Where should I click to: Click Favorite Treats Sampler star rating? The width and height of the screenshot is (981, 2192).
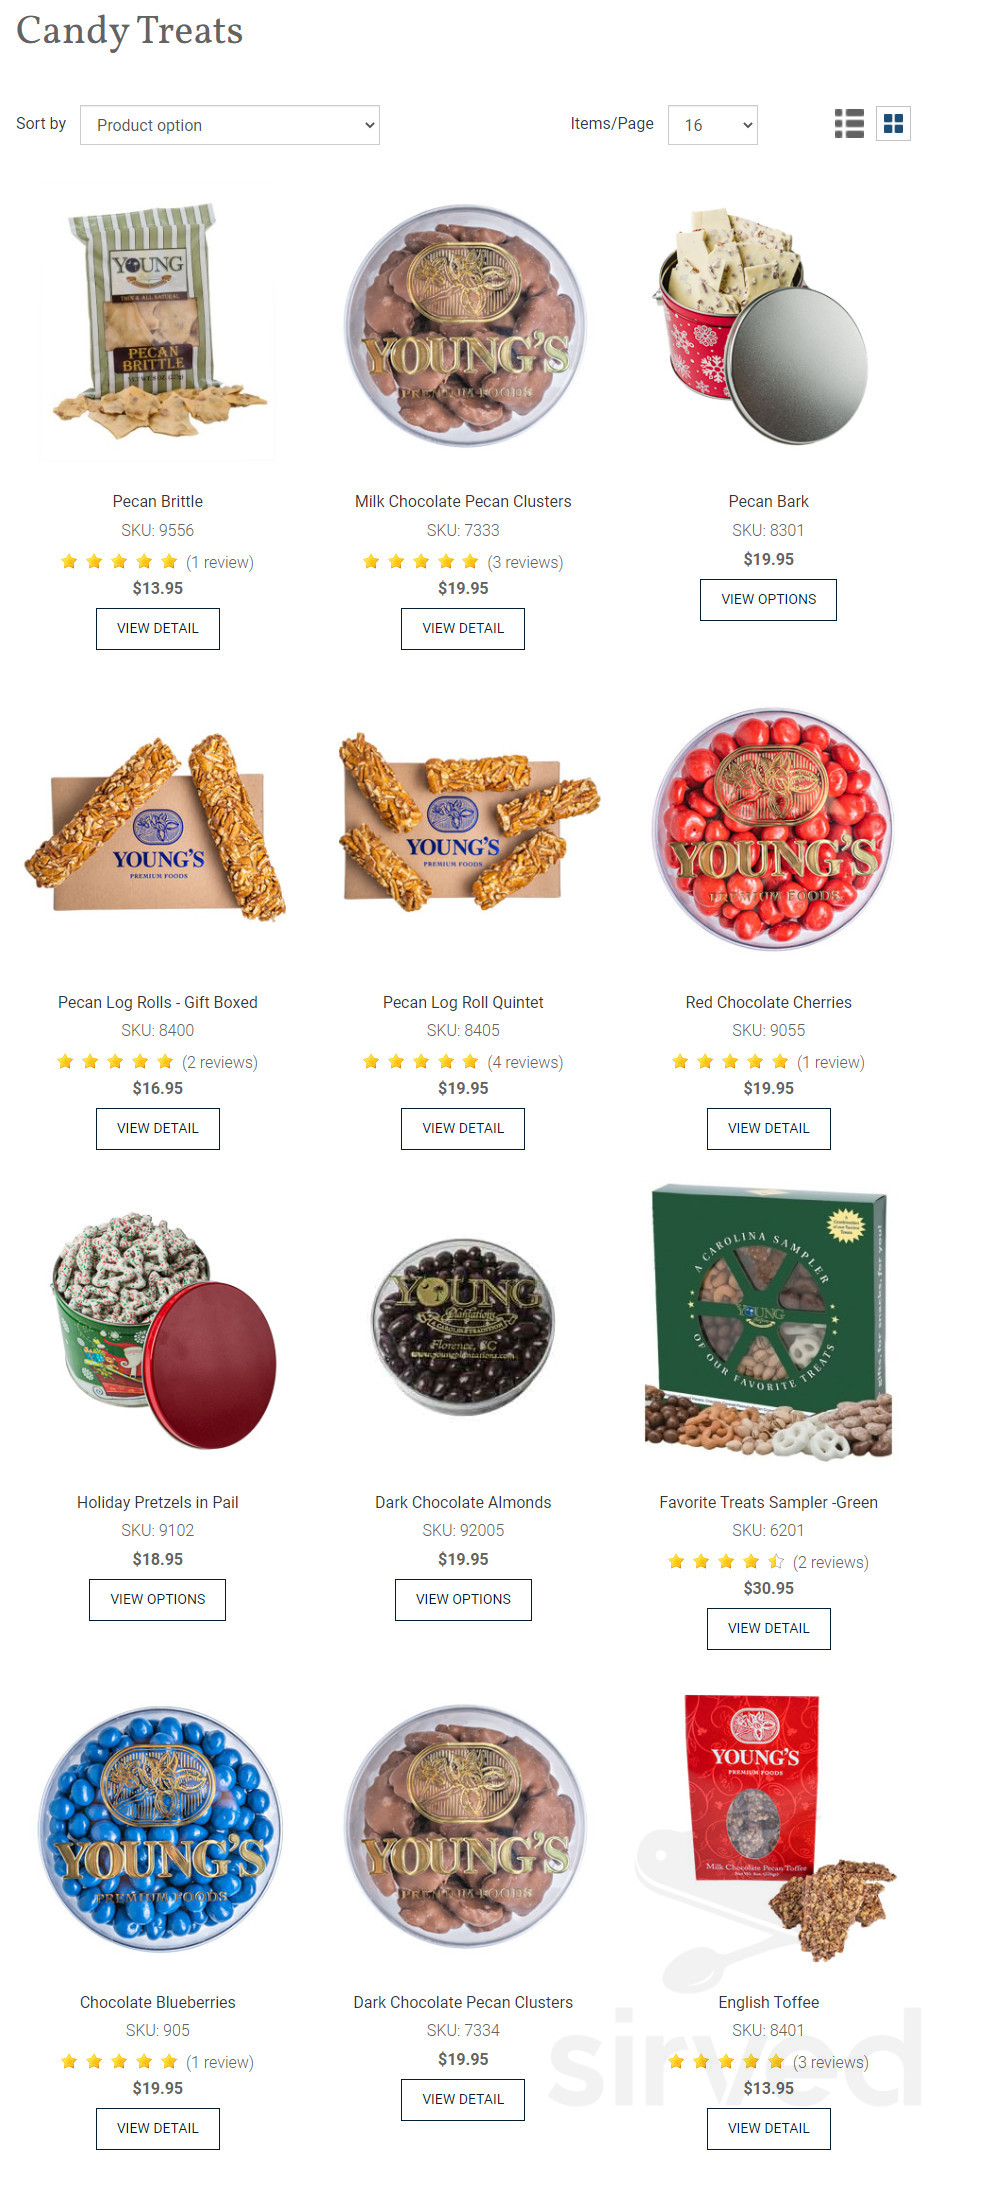click(726, 1562)
